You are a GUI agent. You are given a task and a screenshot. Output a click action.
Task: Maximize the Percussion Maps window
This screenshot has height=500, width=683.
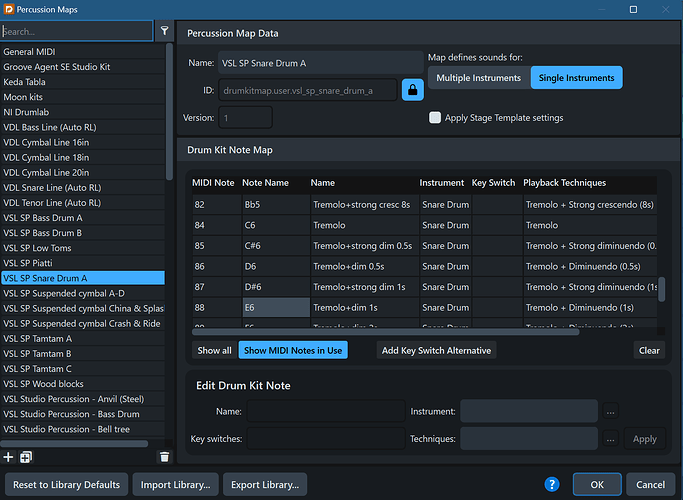click(633, 9)
